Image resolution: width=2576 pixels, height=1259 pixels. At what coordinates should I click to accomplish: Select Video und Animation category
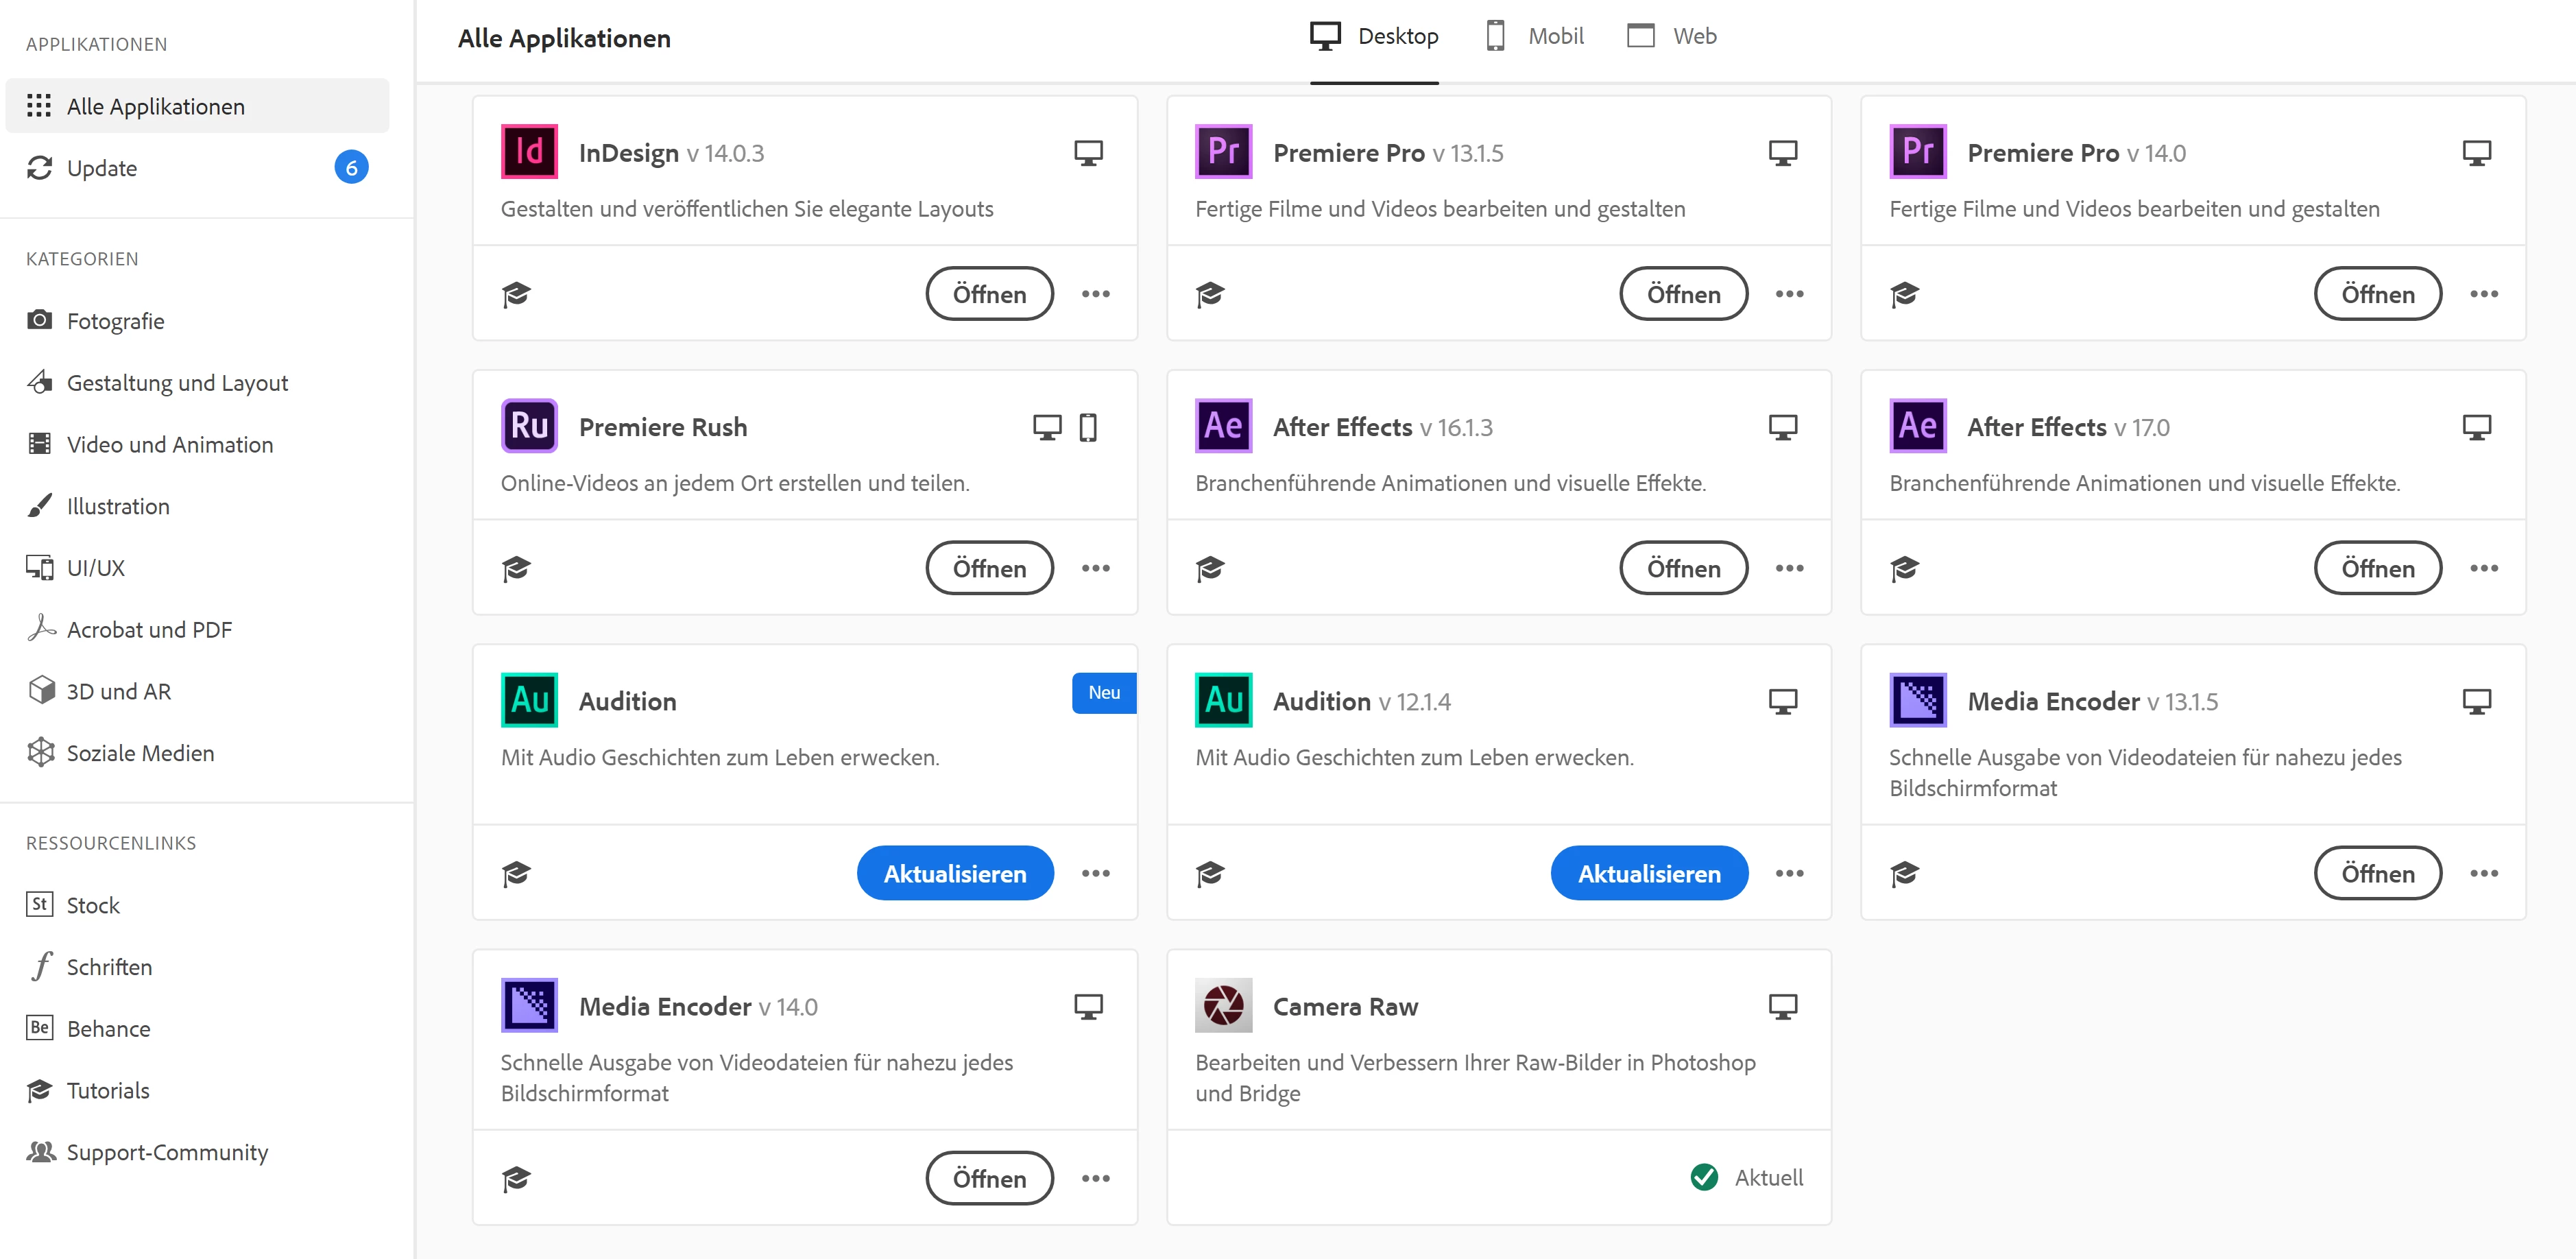tap(169, 444)
